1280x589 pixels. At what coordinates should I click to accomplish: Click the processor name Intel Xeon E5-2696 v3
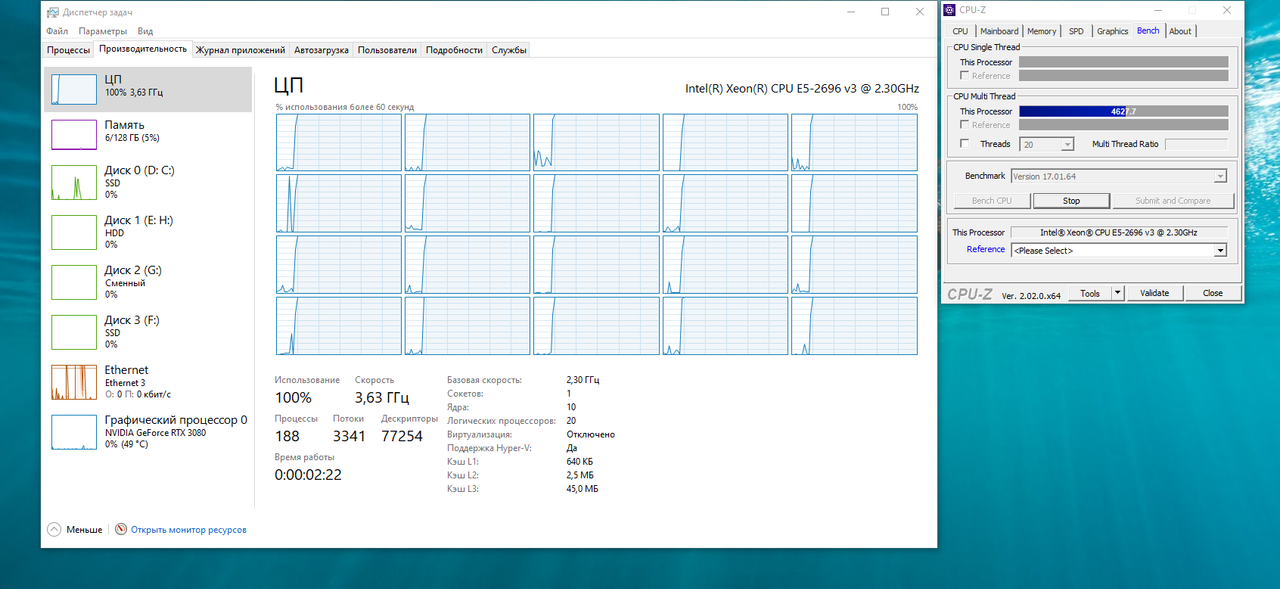[801, 88]
